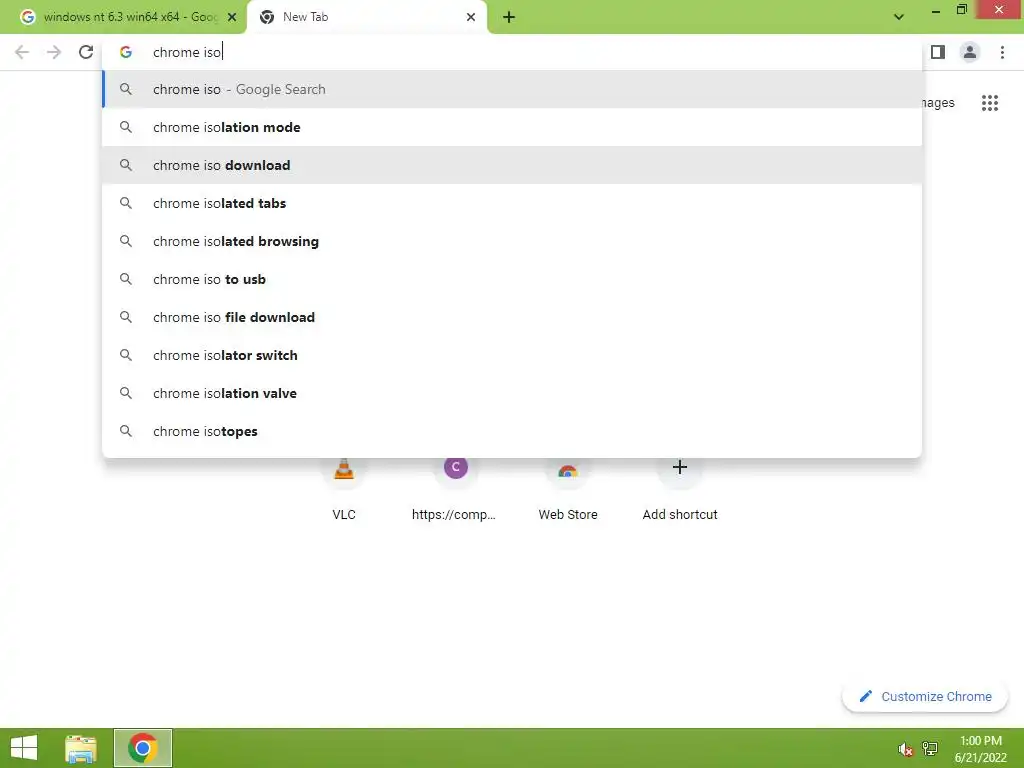
Task: Click the network tray icon
Action: pos(930,749)
